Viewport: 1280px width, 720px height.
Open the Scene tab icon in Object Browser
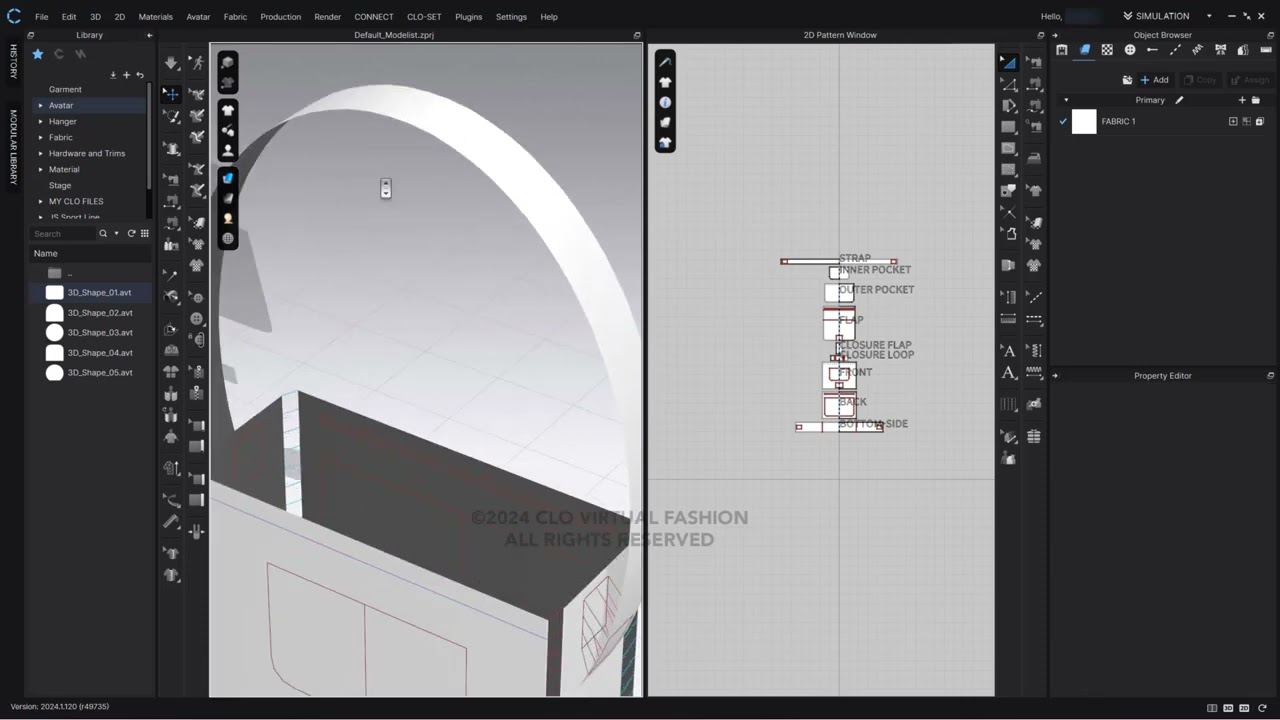(x=1062, y=50)
